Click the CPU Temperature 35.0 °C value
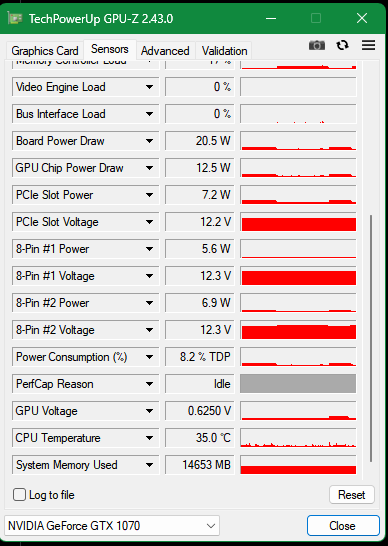The width and height of the screenshot is (388, 546). (200, 438)
